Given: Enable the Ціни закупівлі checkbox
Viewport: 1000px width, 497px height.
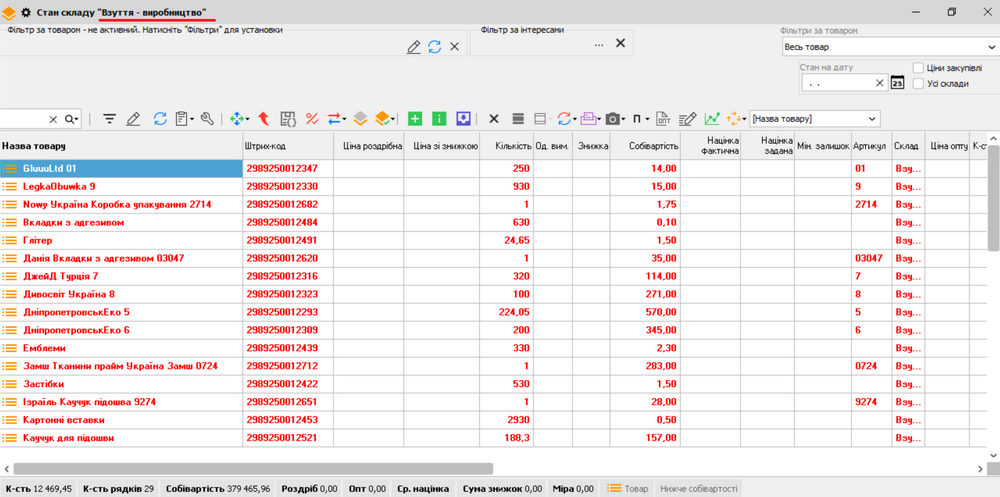Looking at the screenshot, I should [918, 67].
